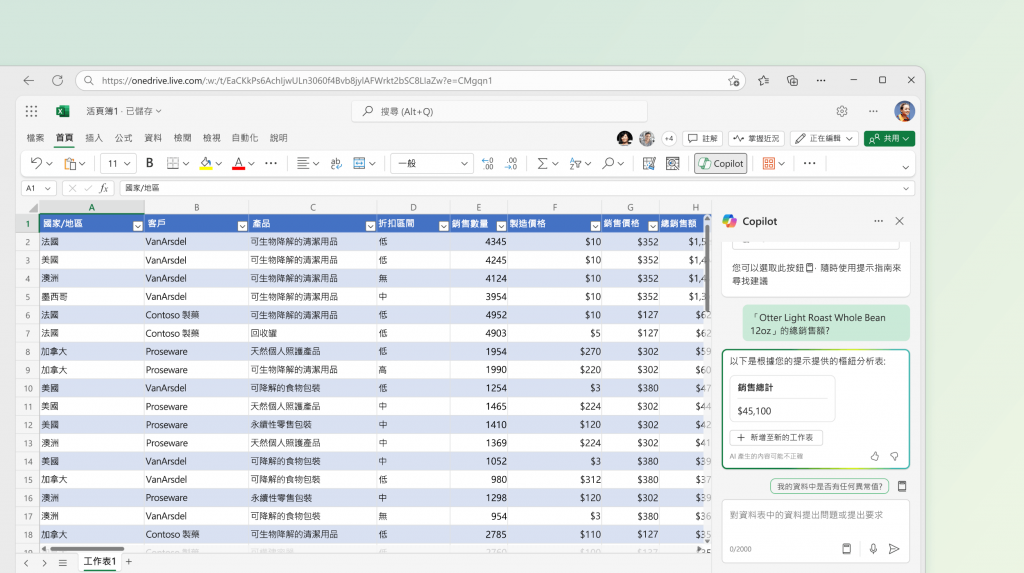The width and height of the screenshot is (1024, 573).
Task: Open the app launcher waffle icon
Action: point(31,111)
